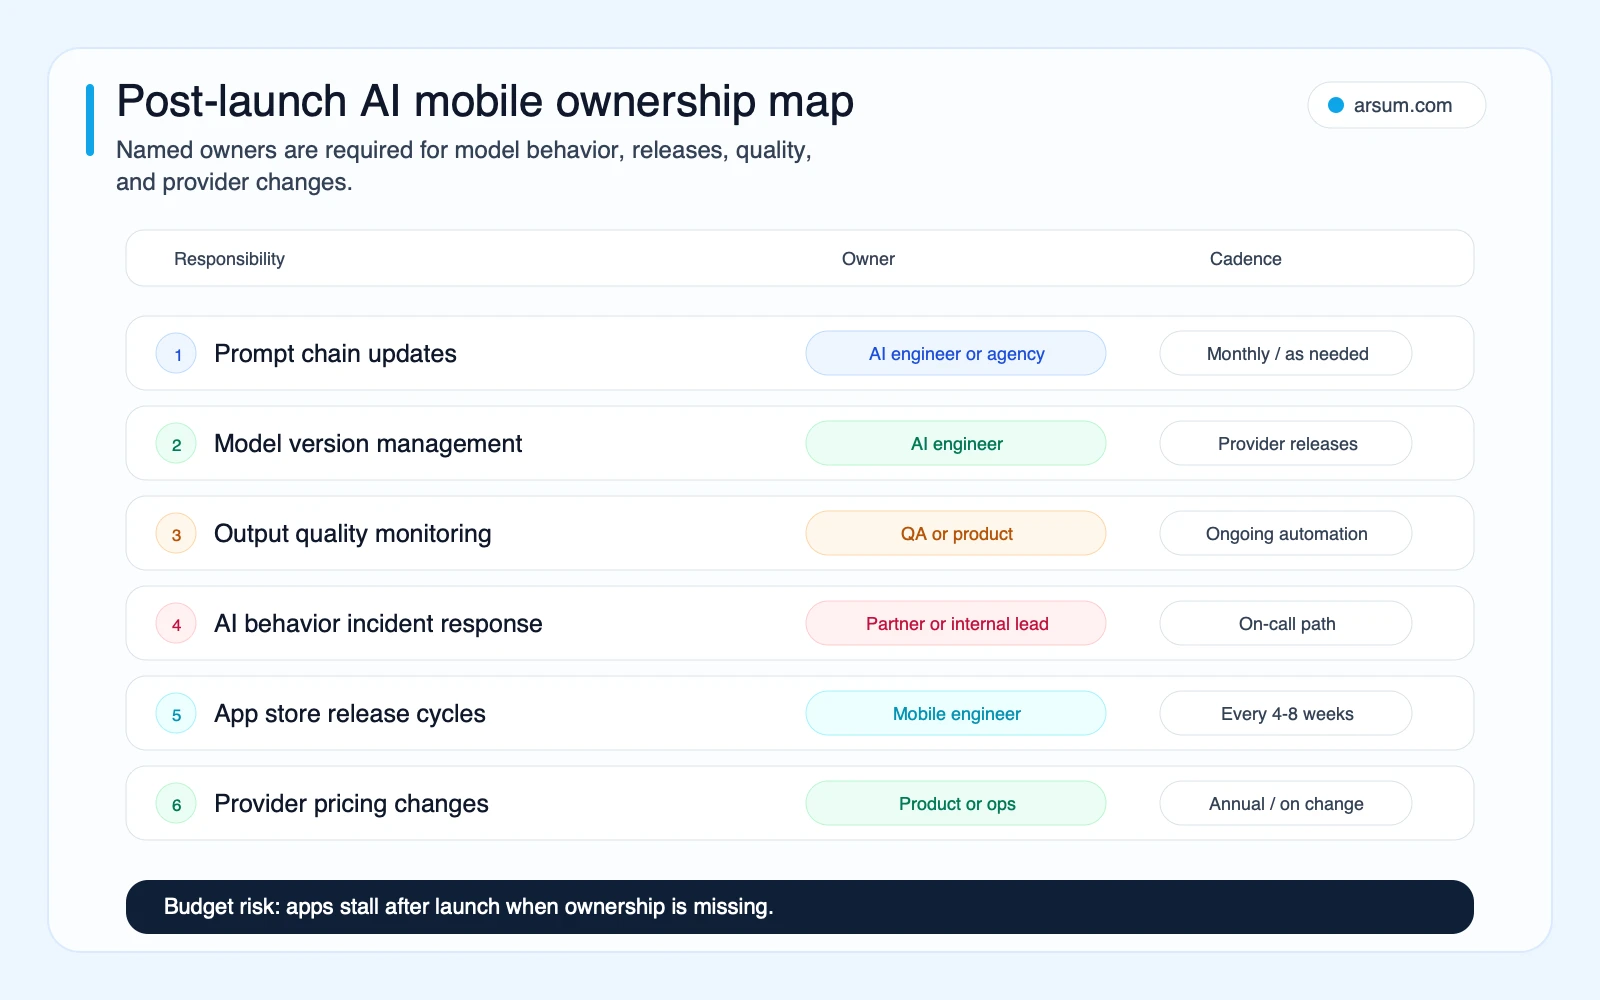Select the number 5 circle badge
Image resolution: width=1600 pixels, height=1000 pixels.
coord(176,714)
